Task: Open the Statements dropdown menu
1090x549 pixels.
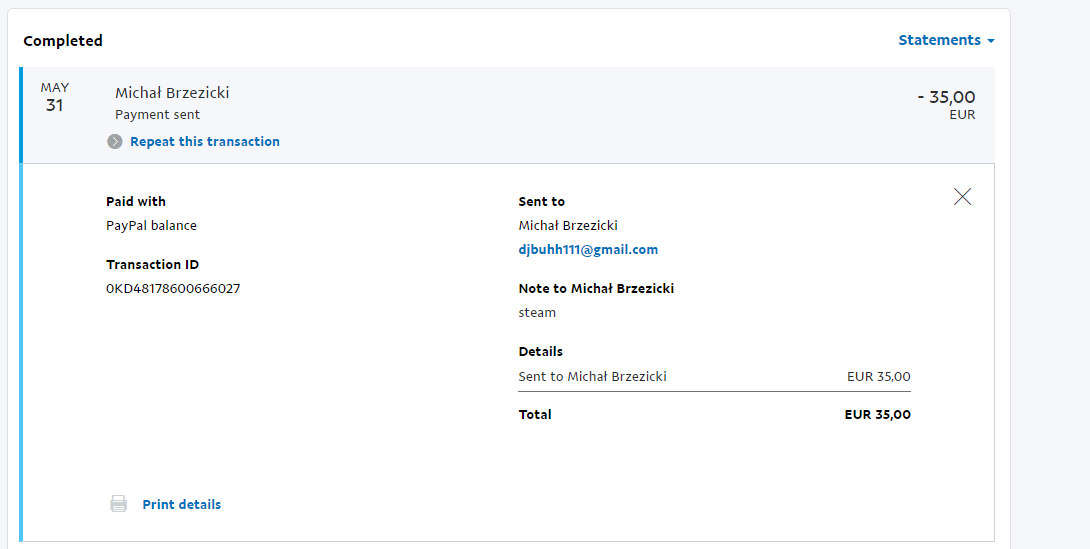Action: pyautogui.click(x=946, y=40)
